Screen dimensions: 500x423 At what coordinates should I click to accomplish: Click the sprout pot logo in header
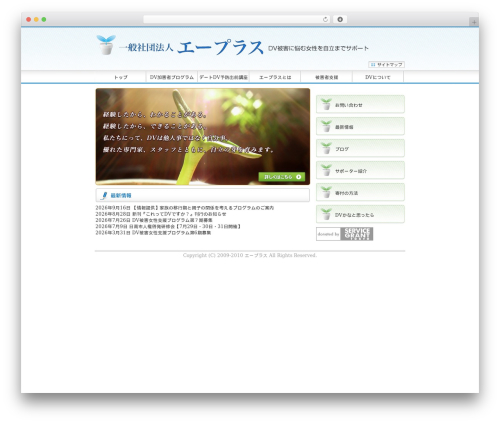(x=106, y=45)
